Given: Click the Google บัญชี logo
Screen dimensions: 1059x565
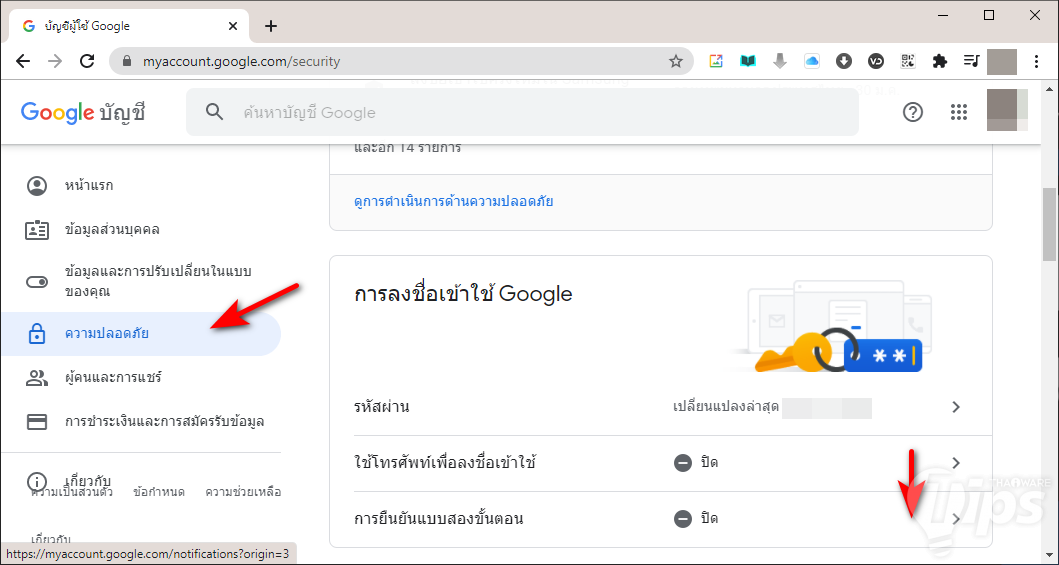Looking at the screenshot, I should tap(83, 112).
